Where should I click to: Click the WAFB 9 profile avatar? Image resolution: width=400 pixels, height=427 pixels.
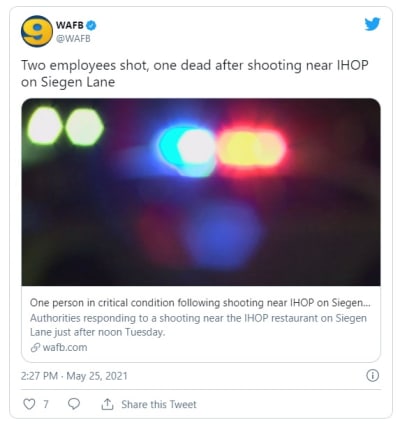pos(36,31)
